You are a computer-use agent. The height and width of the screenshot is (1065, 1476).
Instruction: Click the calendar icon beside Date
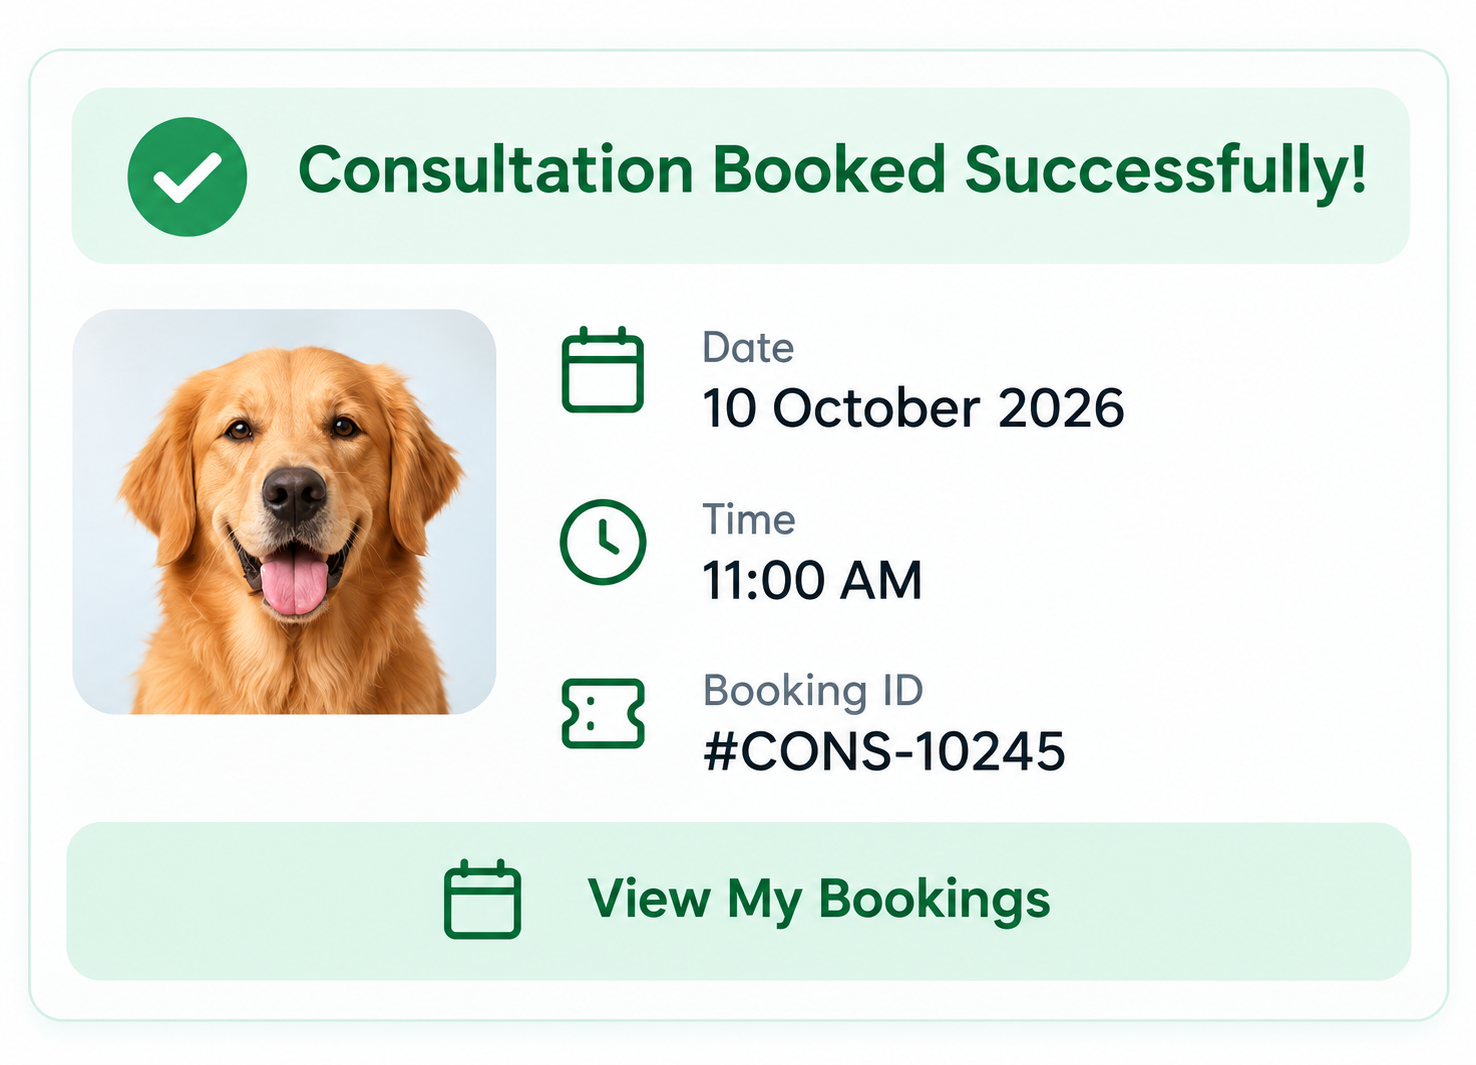(x=602, y=370)
